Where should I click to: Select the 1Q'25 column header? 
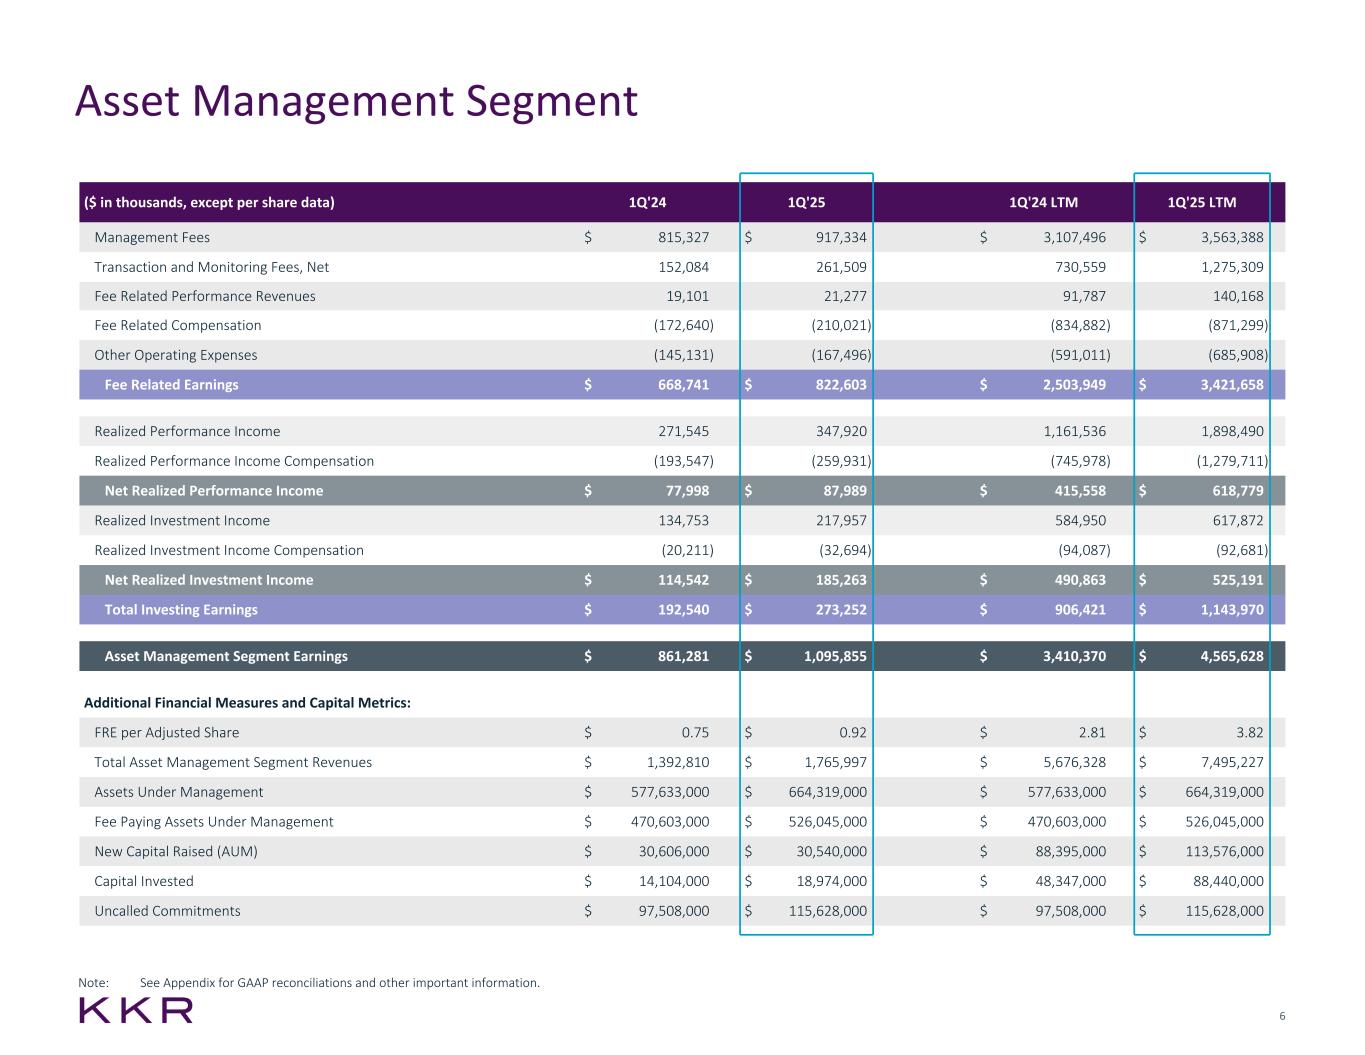pos(807,203)
